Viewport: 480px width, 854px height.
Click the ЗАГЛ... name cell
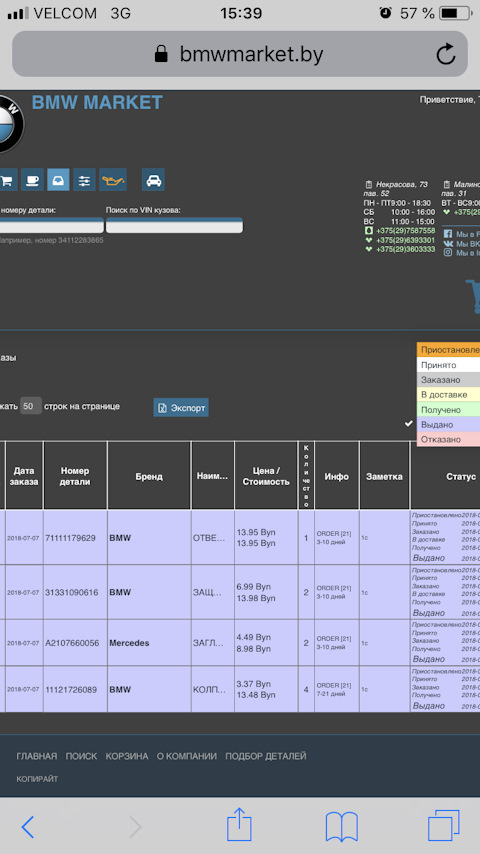pos(212,643)
